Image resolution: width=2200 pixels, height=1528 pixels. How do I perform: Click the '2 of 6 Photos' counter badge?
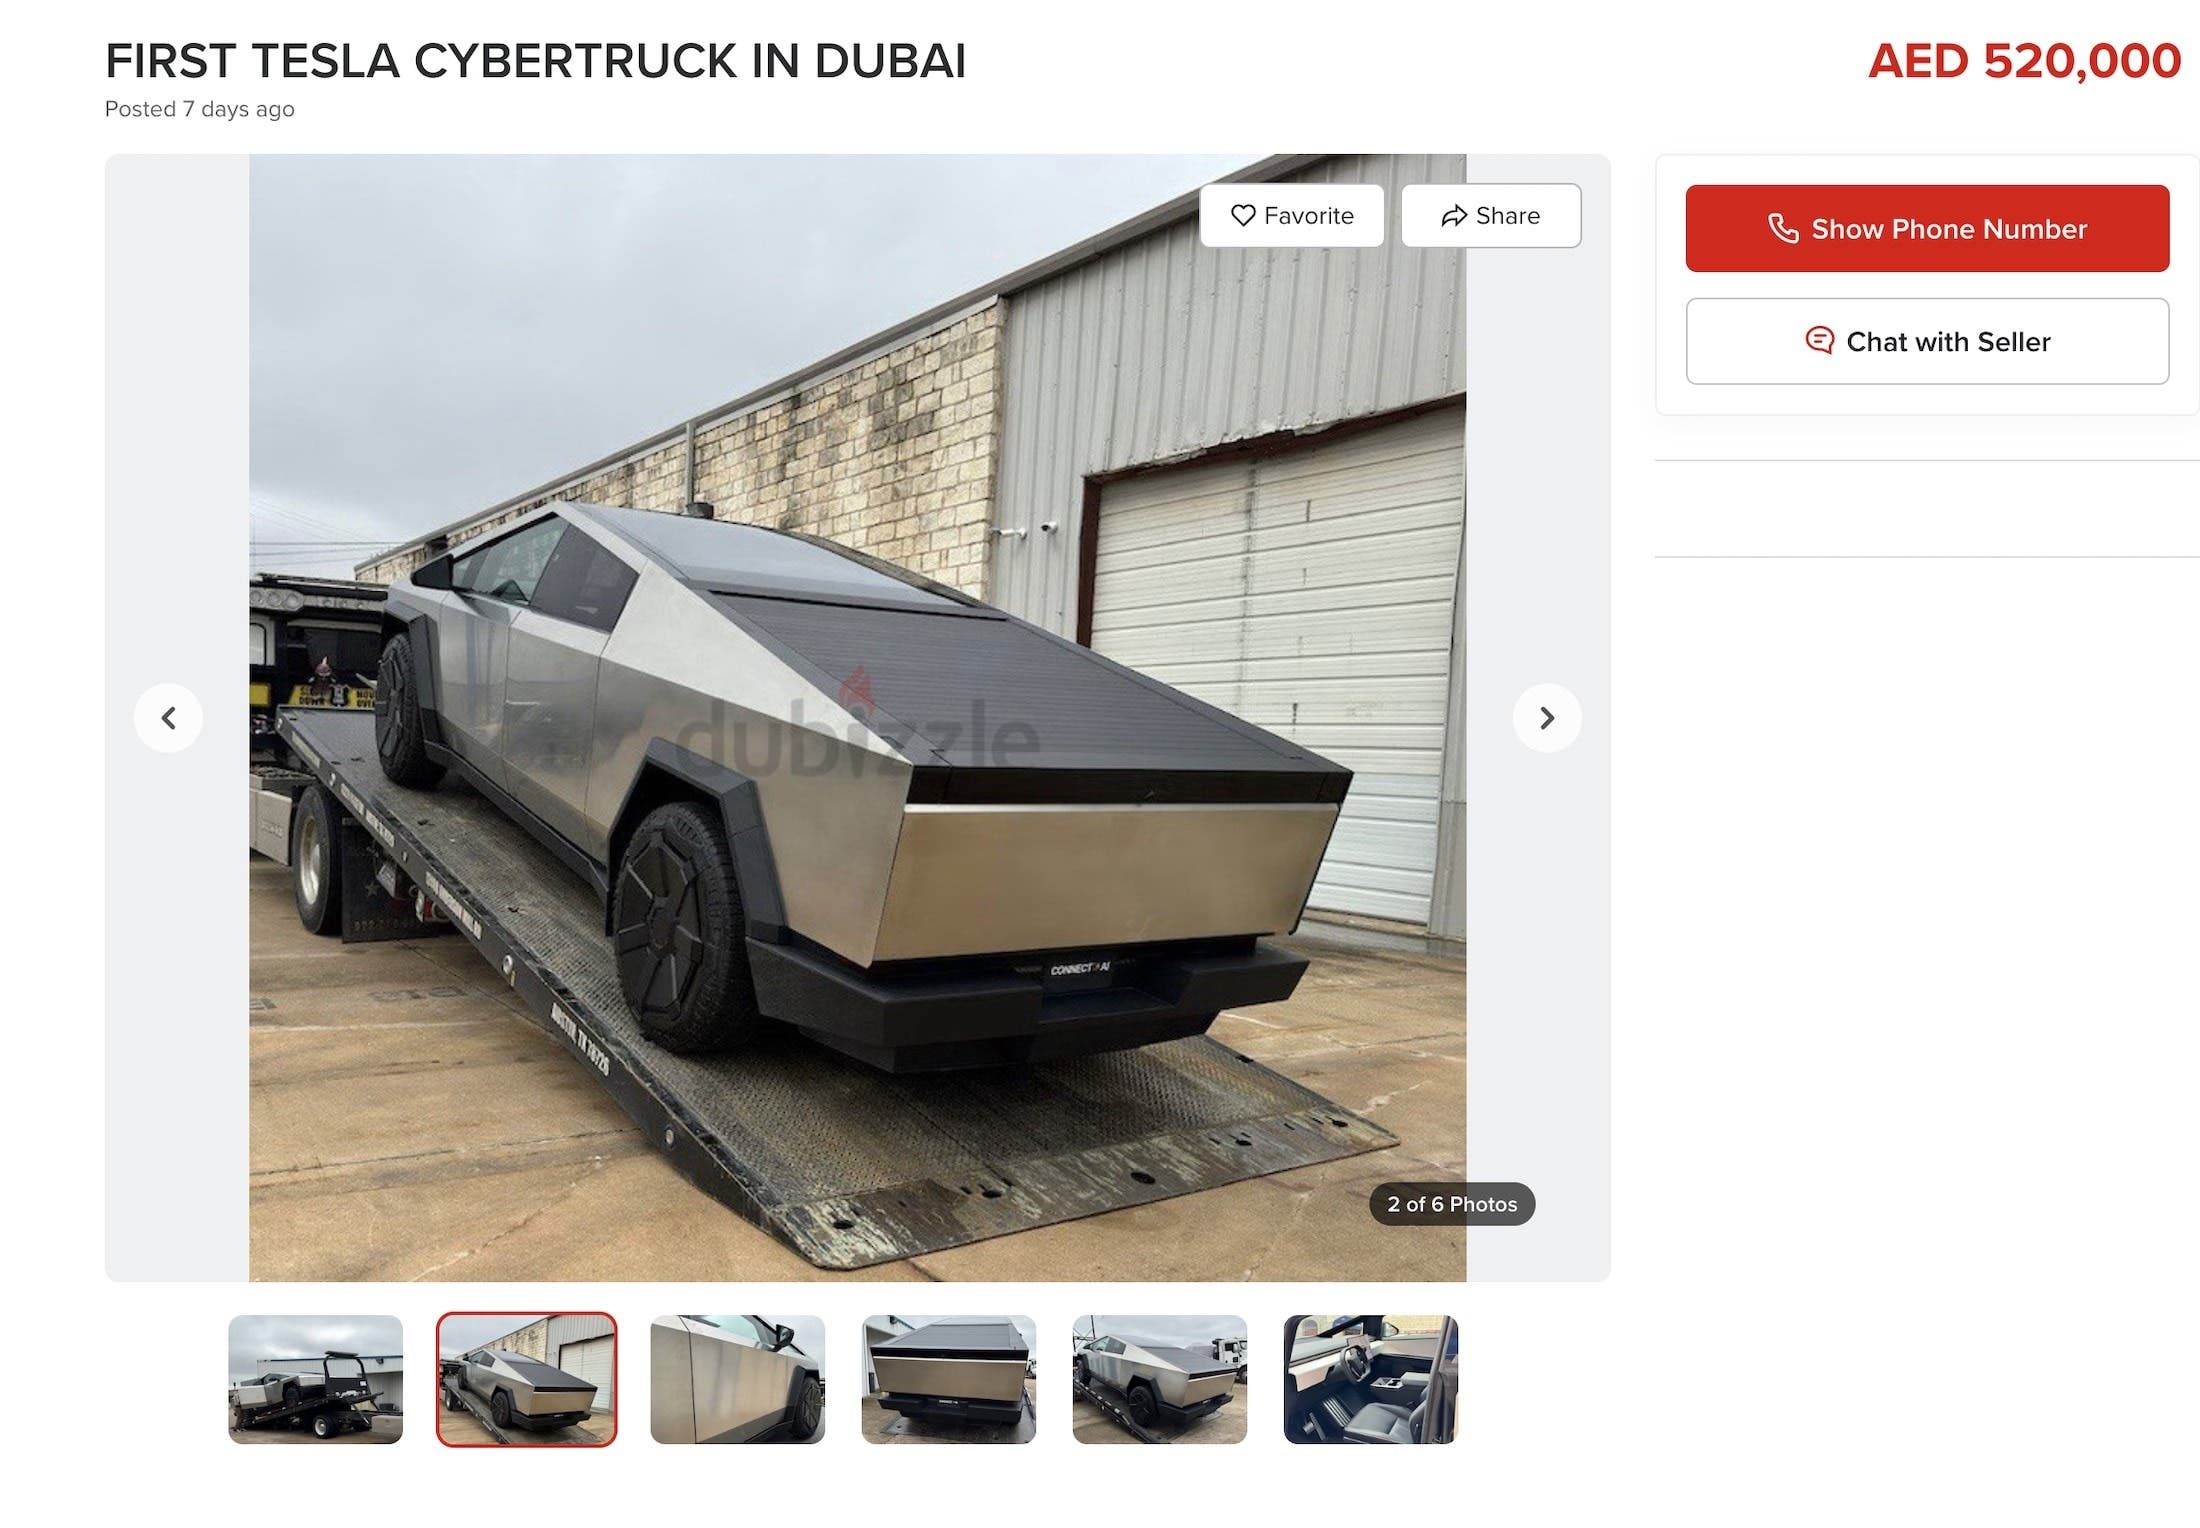coord(1452,1204)
